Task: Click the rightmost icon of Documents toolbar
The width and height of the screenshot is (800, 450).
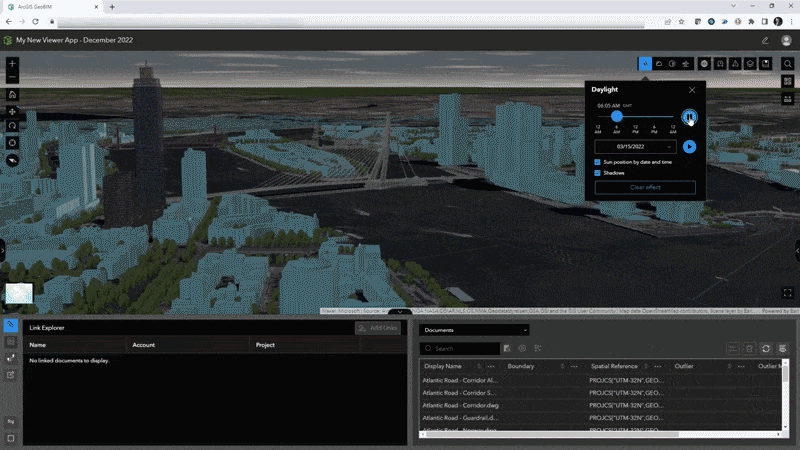Action: click(x=783, y=348)
